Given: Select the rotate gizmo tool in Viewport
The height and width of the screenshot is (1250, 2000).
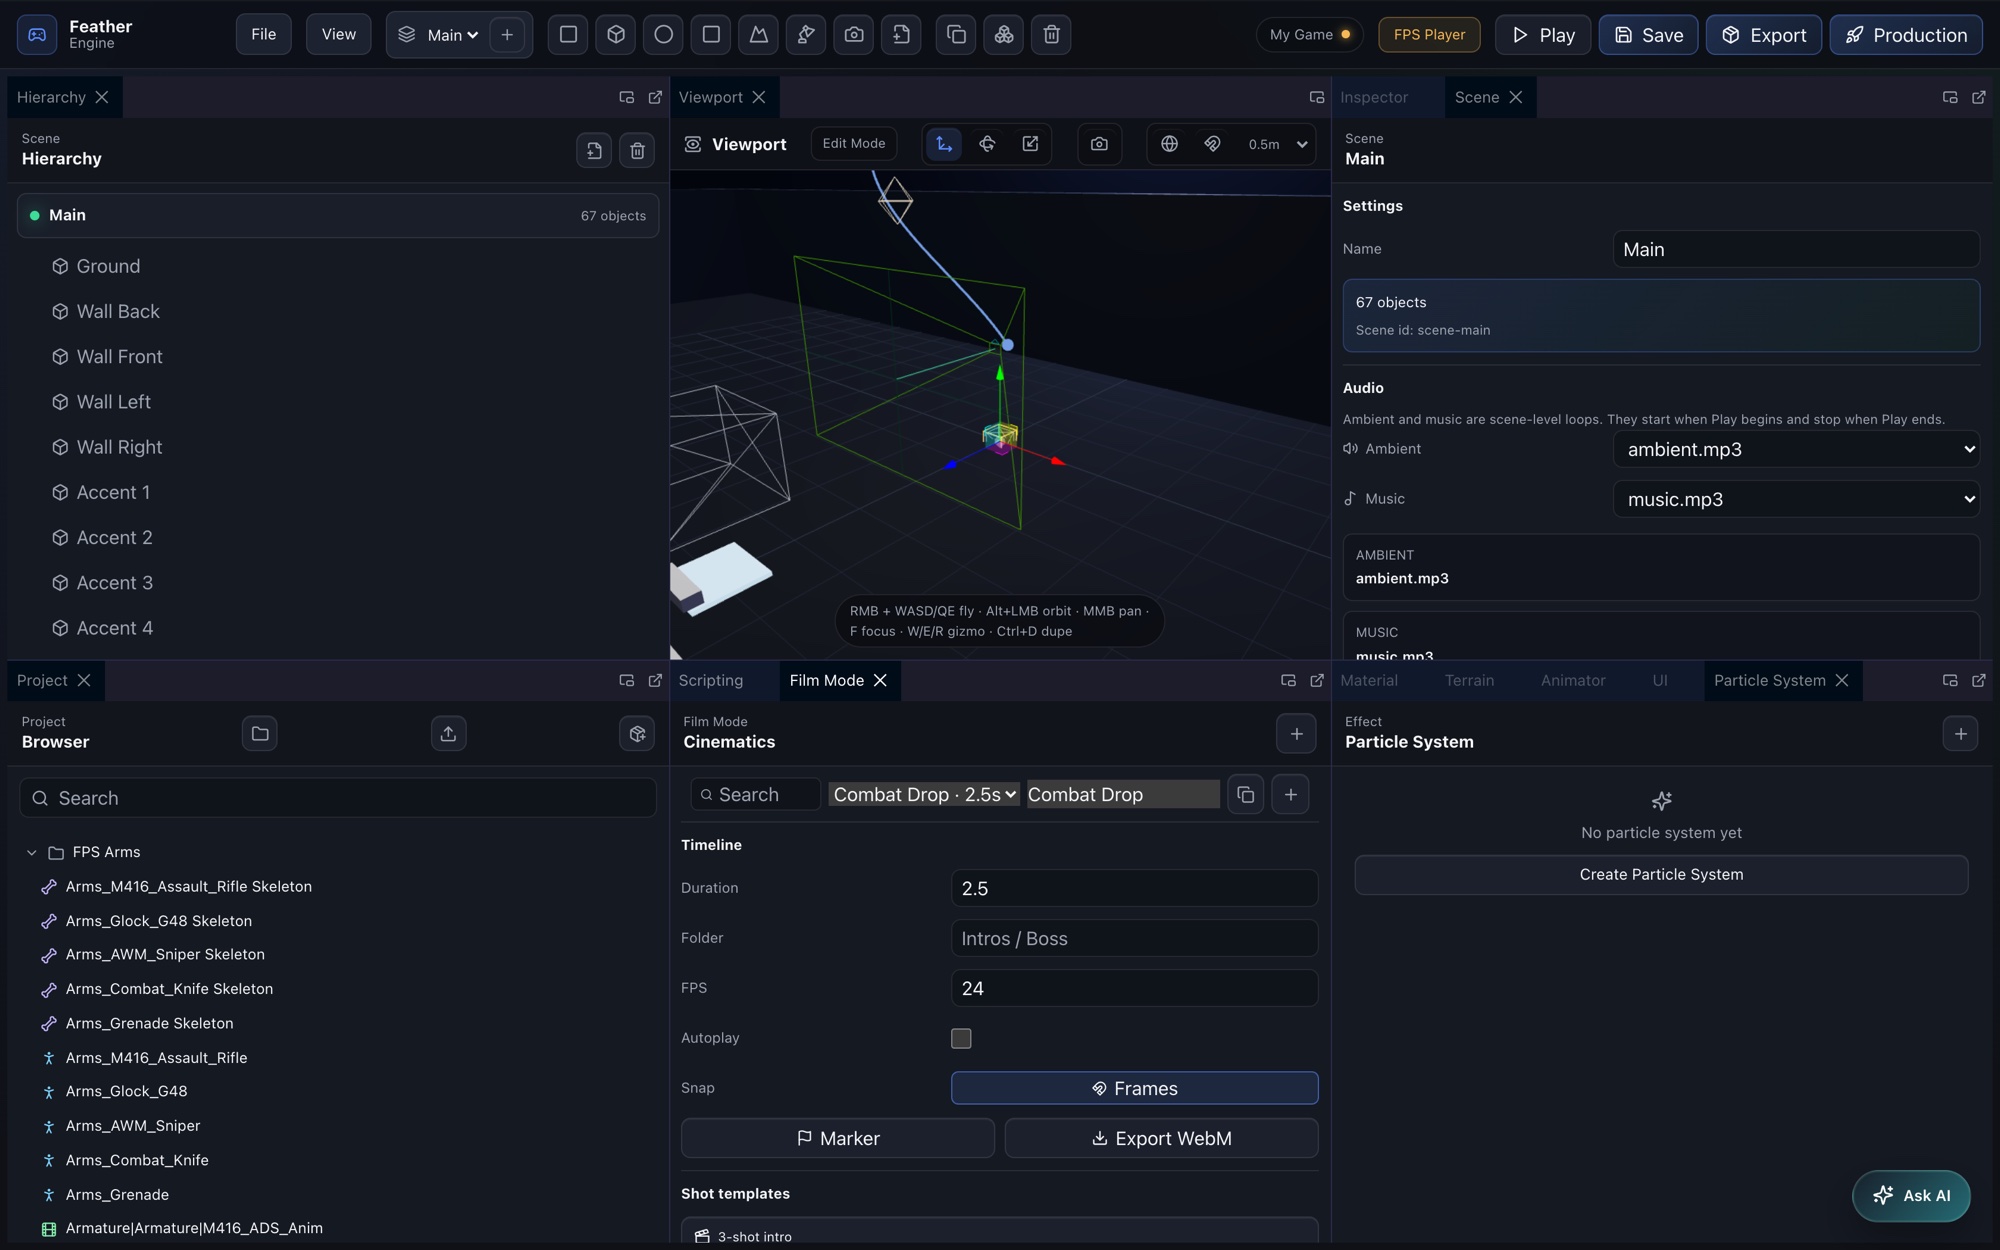Looking at the screenshot, I should pos(987,144).
